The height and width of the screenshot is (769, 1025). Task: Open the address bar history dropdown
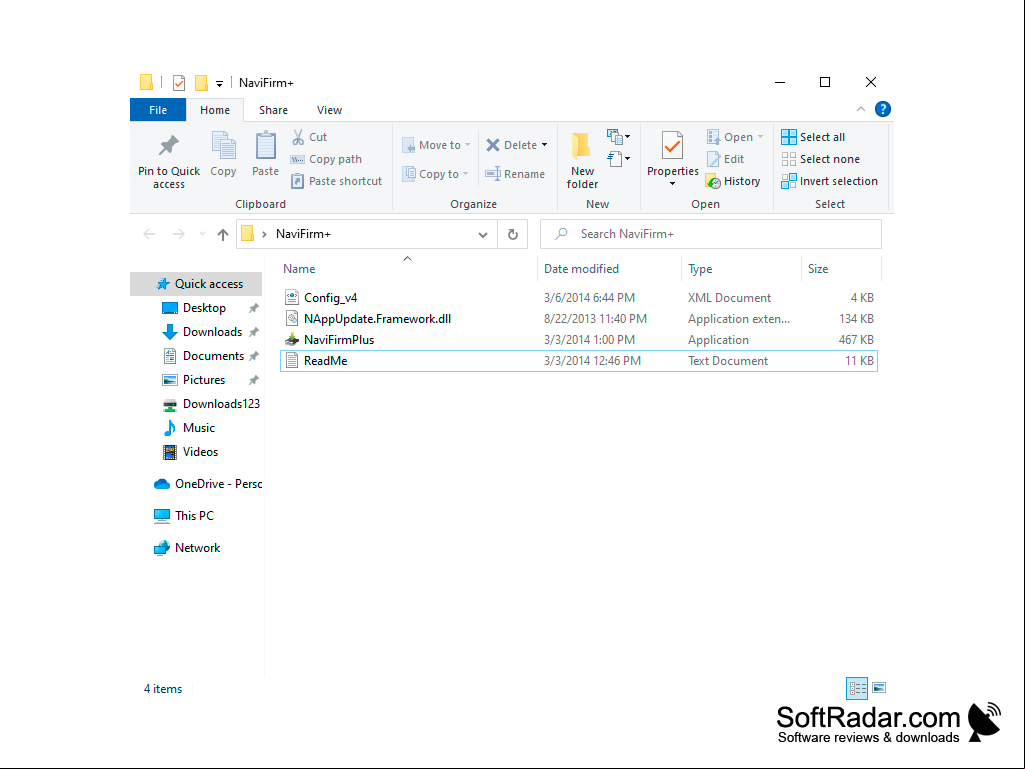[x=483, y=234]
